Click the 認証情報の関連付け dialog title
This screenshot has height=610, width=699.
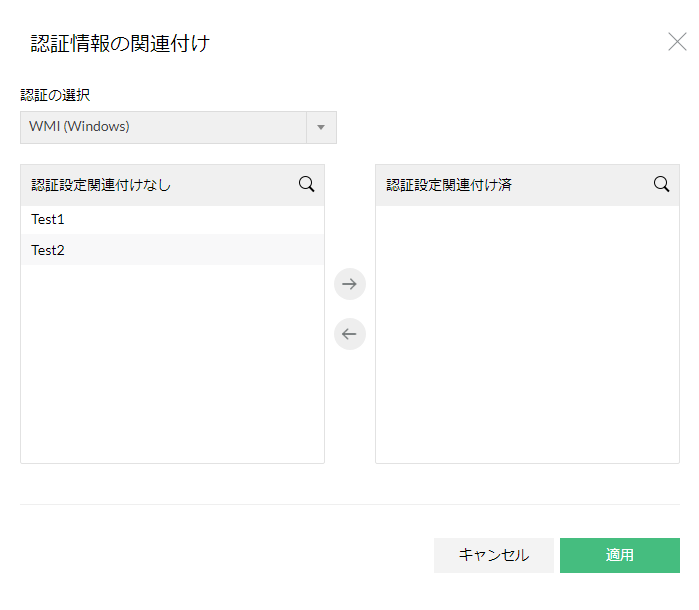click(x=120, y=43)
